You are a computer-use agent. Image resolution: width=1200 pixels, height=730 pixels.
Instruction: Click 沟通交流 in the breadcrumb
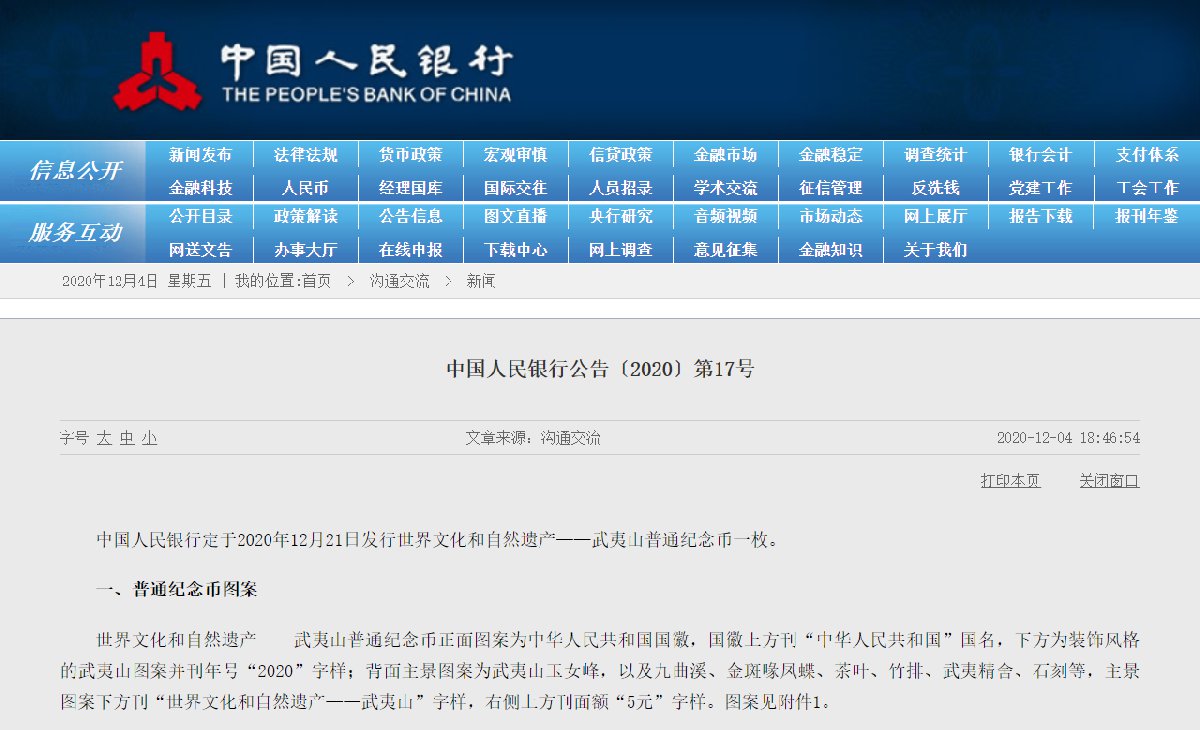tap(399, 282)
